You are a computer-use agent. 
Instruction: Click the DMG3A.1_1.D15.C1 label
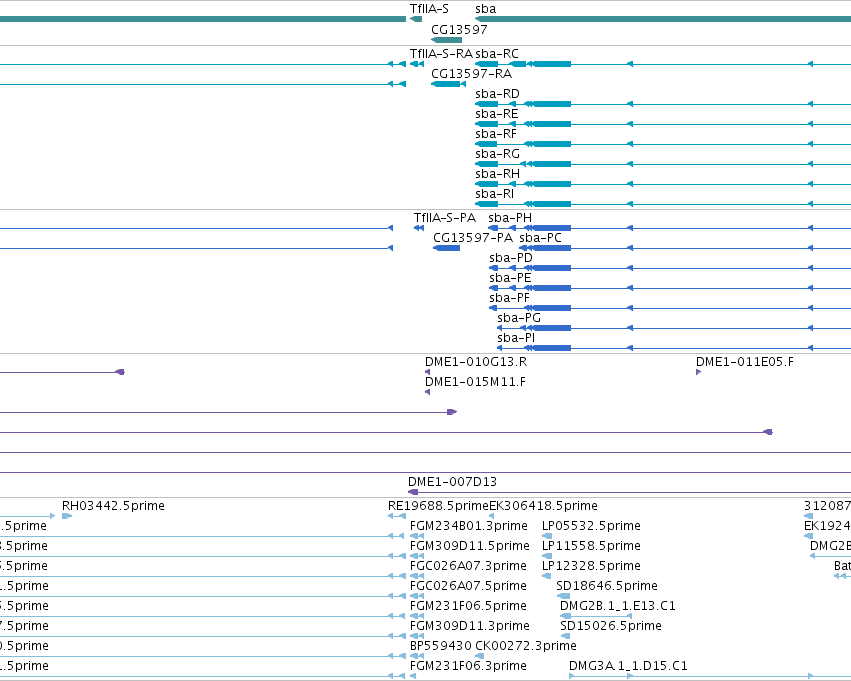click(628, 666)
